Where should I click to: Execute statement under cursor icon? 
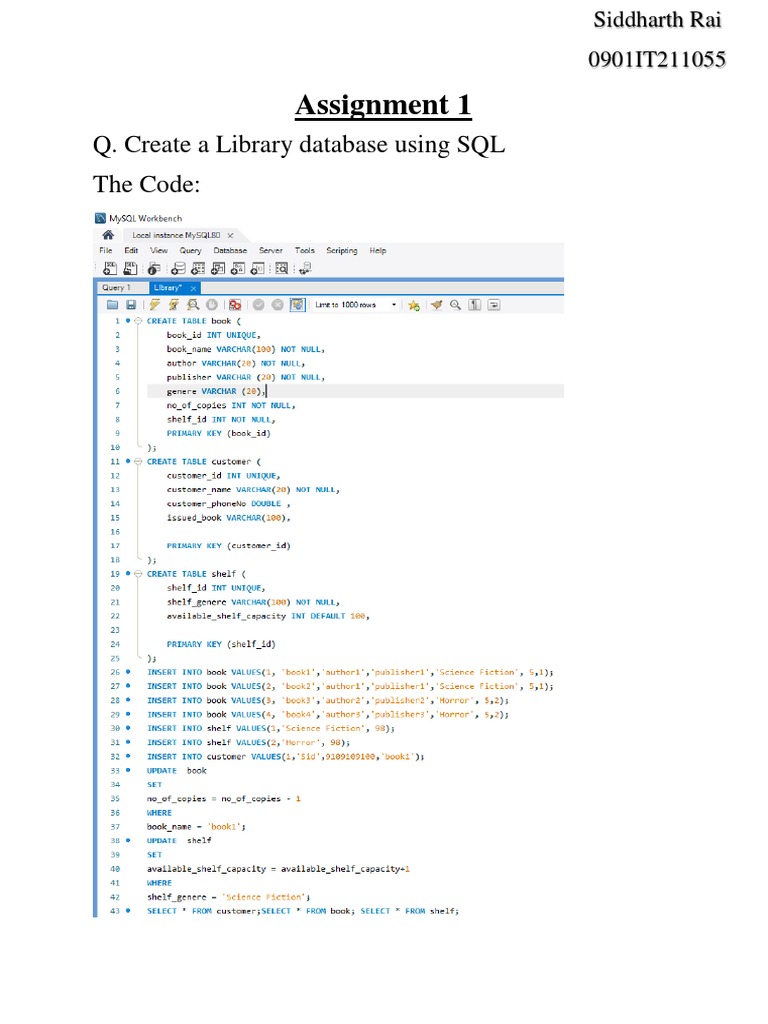click(173, 305)
